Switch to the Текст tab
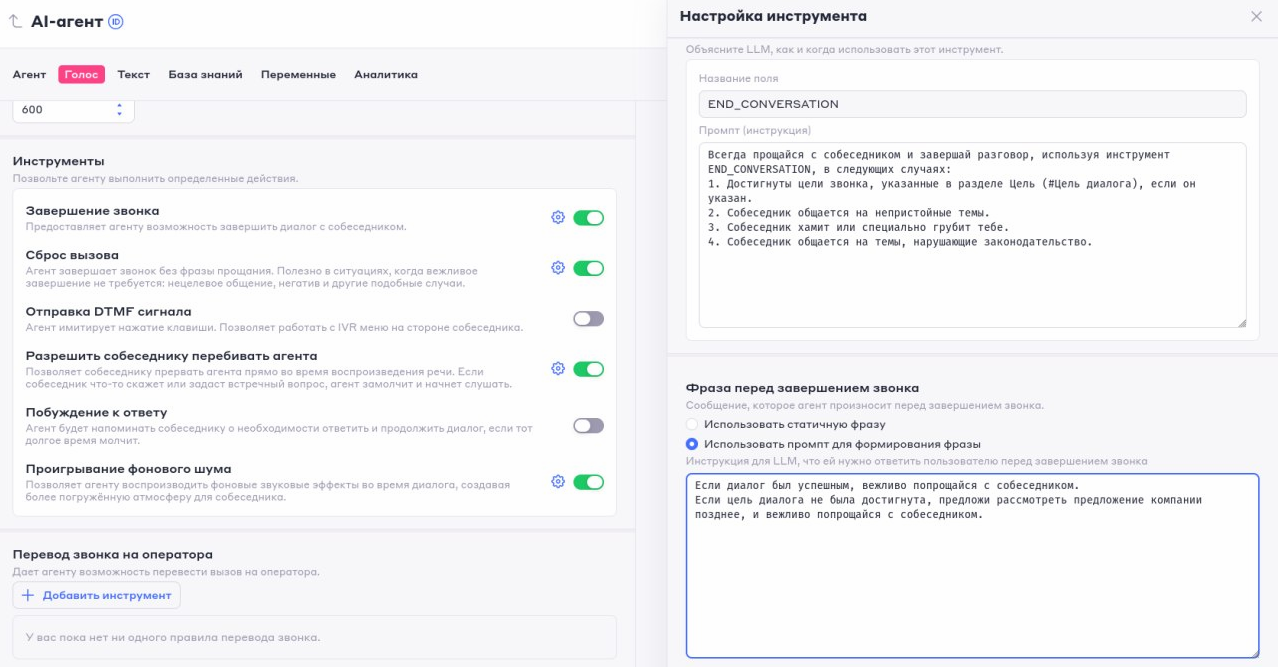The width and height of the screenshot is (1278, 667). coord(134,74)
